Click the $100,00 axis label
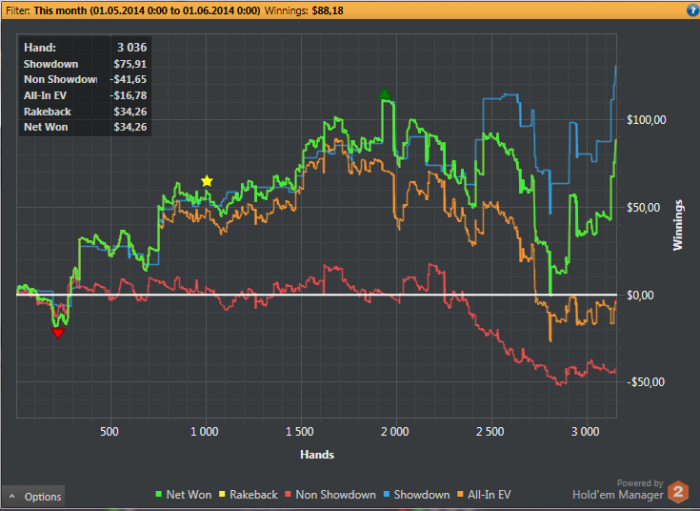700x511 pixels. pos(646,120)
